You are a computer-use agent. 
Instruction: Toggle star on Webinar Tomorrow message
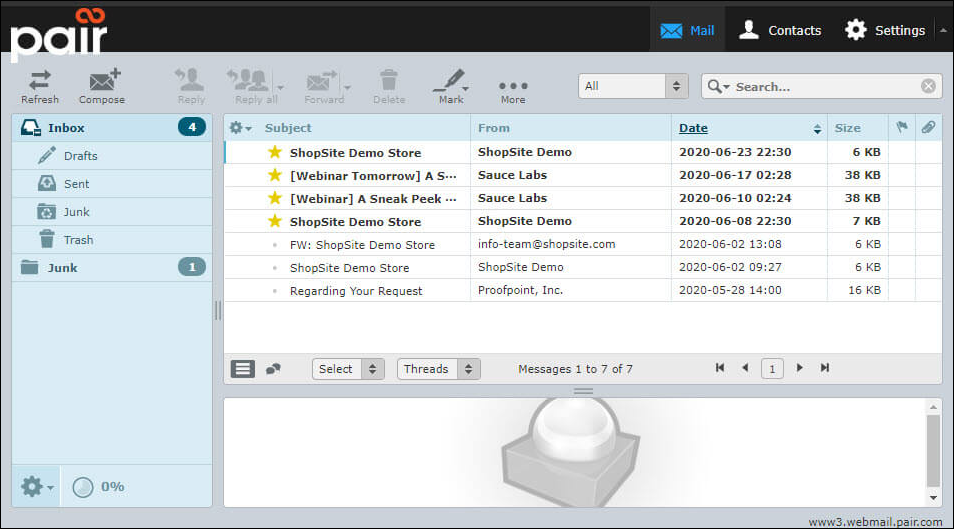pos(275,175)
